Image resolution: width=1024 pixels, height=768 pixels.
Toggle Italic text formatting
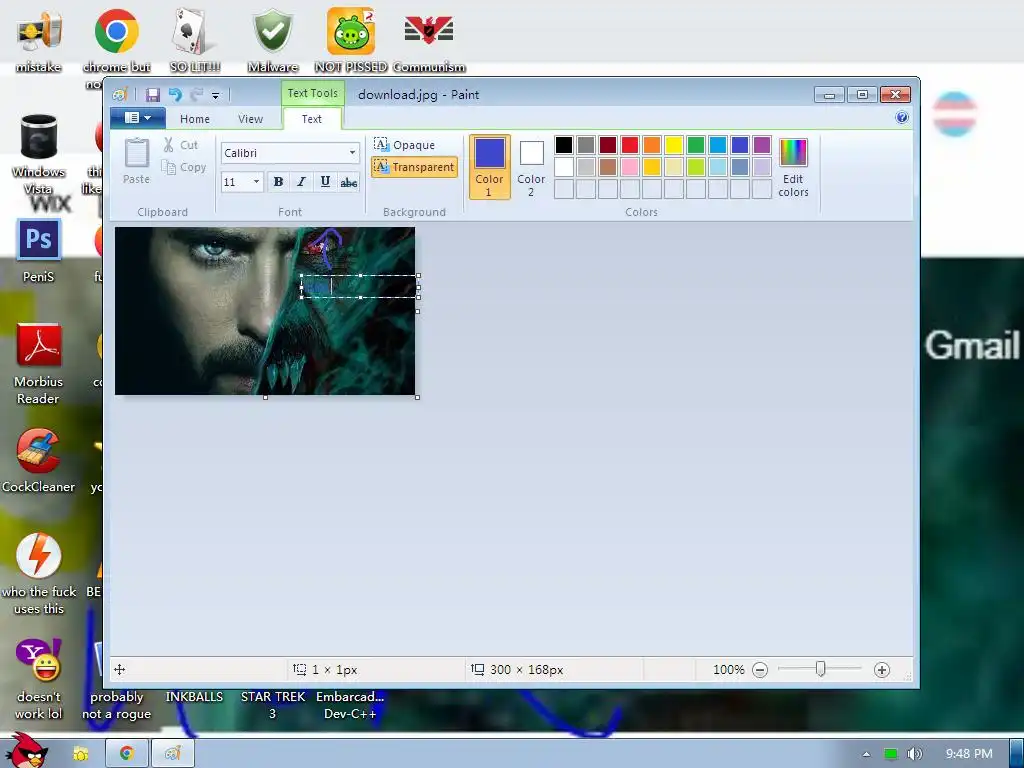301,182
